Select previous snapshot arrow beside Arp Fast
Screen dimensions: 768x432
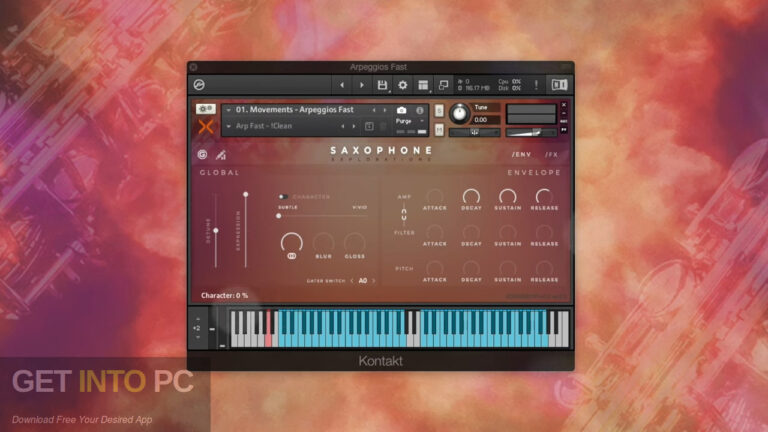[342, 126]
